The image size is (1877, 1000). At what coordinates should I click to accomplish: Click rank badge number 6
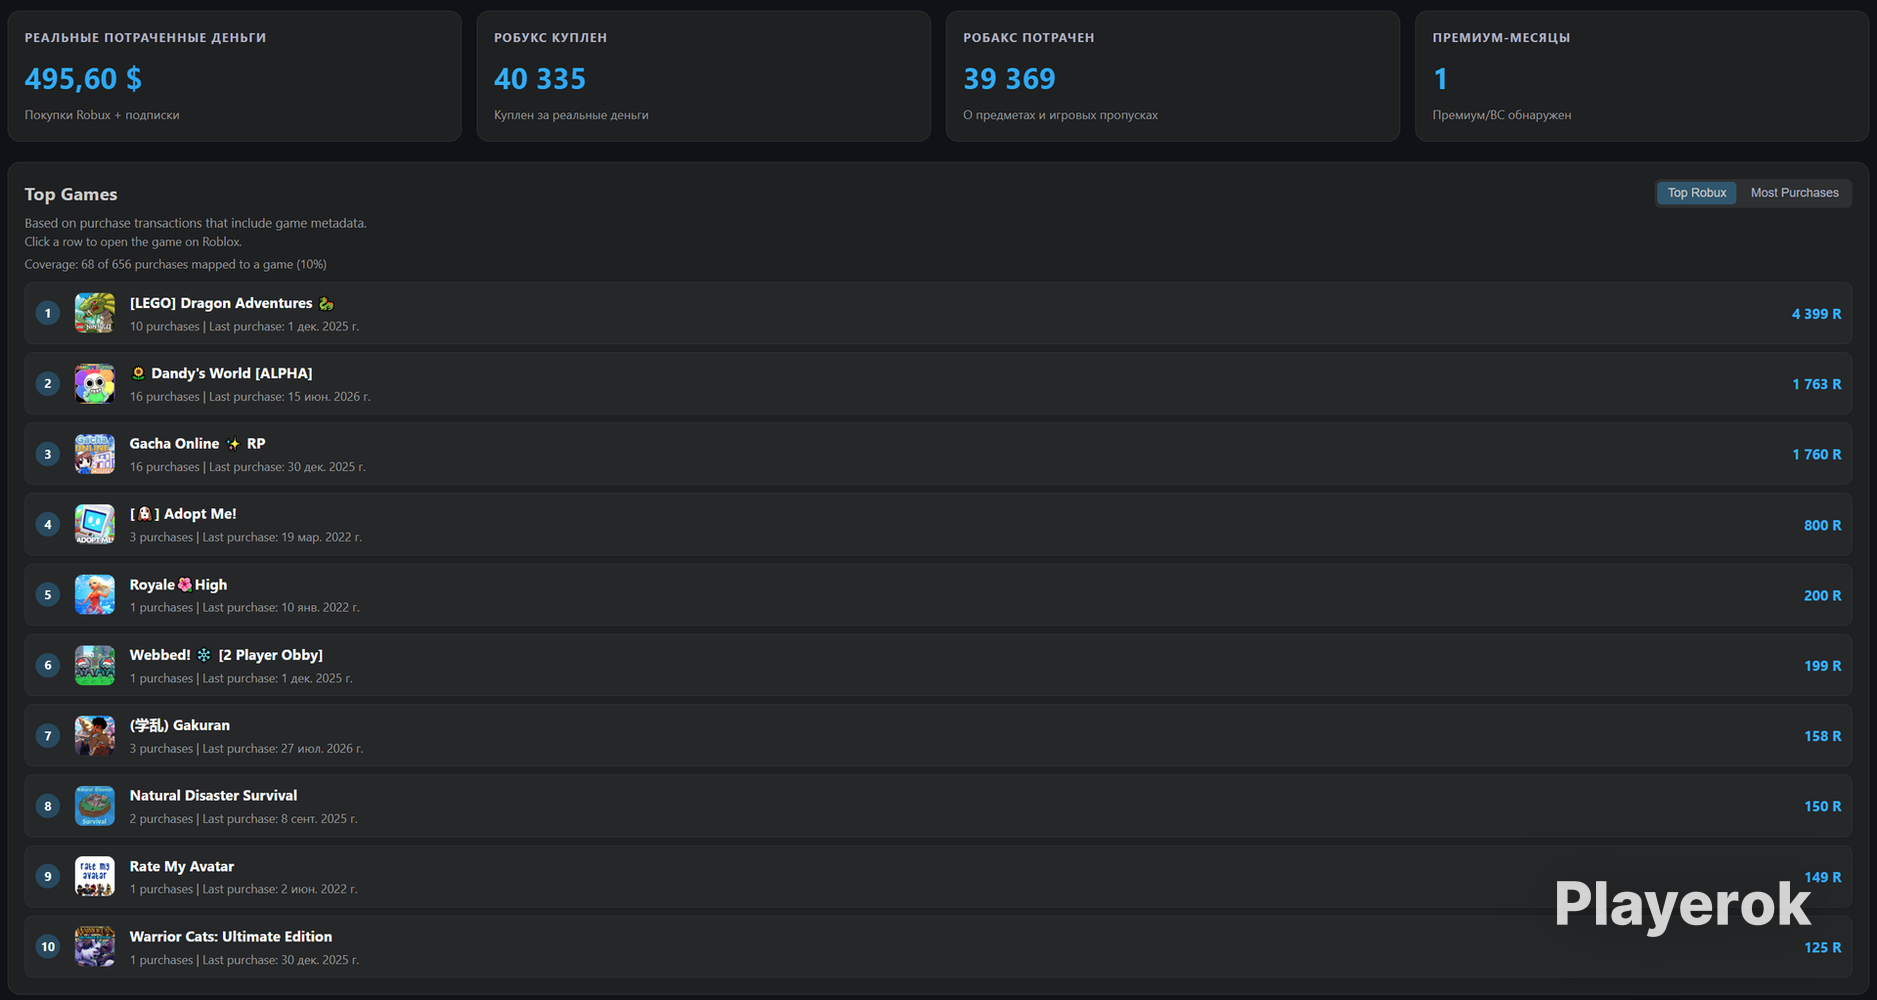[x=48, y=665]
